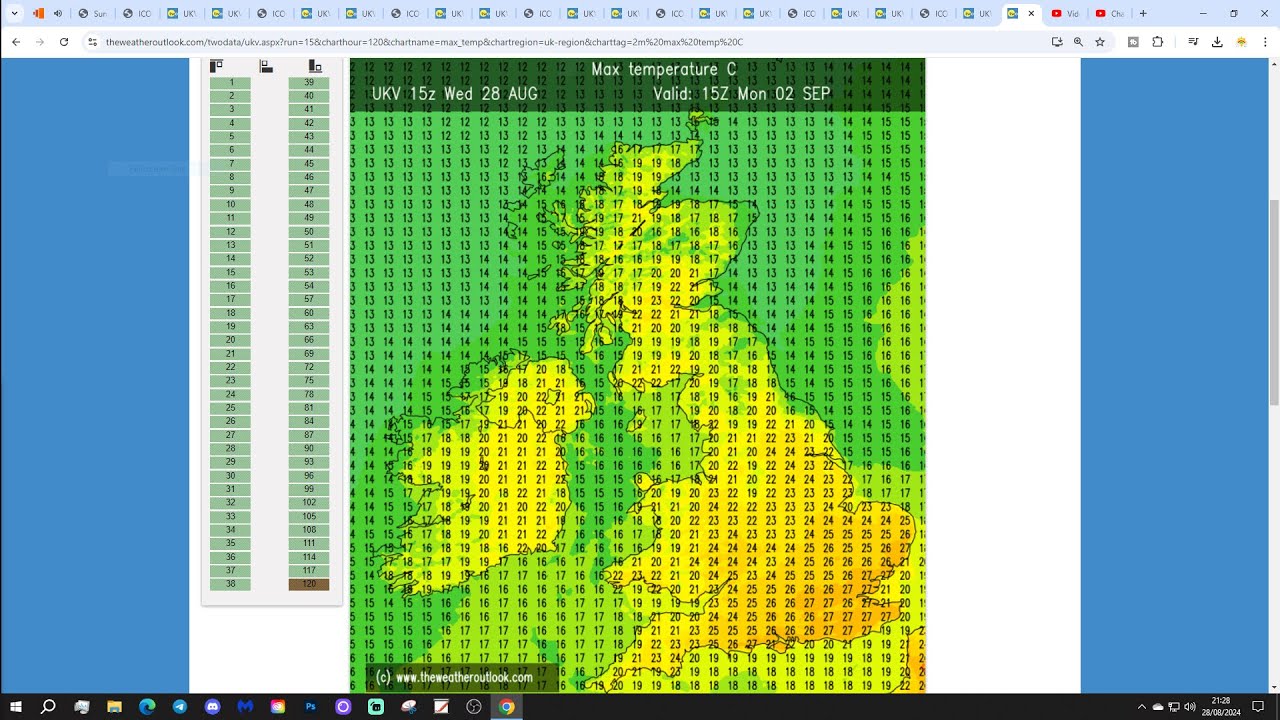
Task: Click the max temperature chart image
Action: [638, 375]
